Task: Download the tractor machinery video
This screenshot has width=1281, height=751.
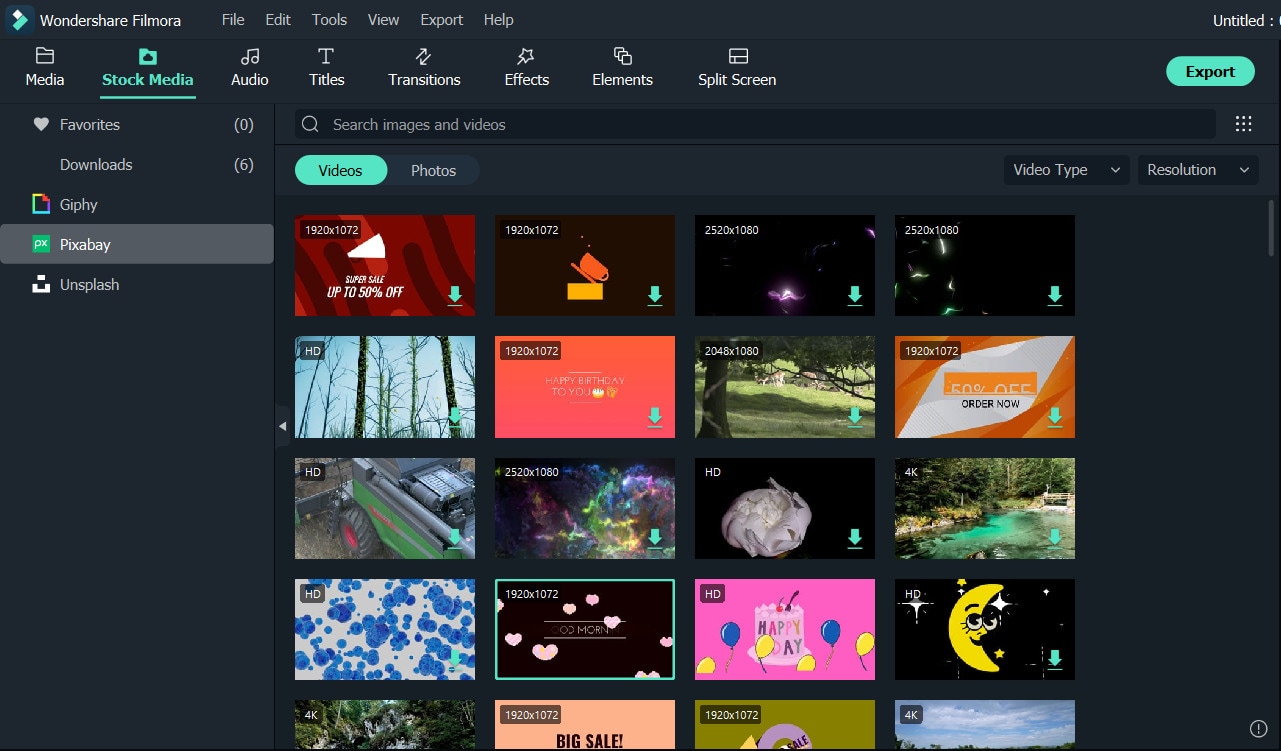Action: [x=455, y=538]
